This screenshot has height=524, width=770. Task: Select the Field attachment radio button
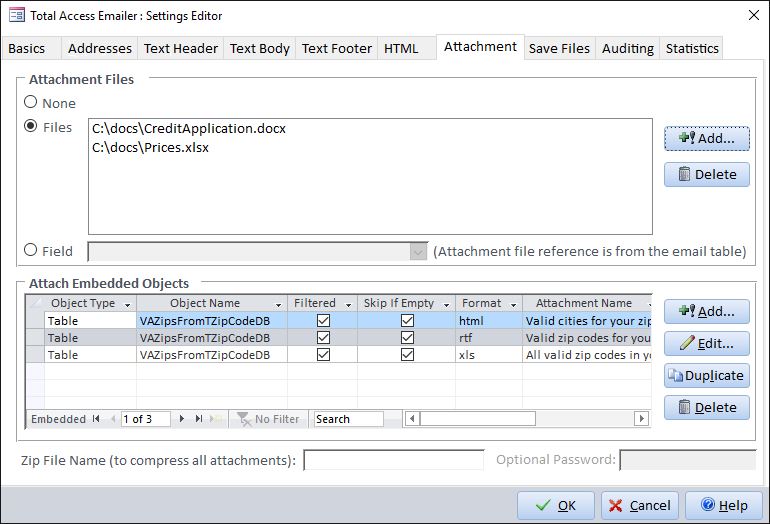point(31,250)
